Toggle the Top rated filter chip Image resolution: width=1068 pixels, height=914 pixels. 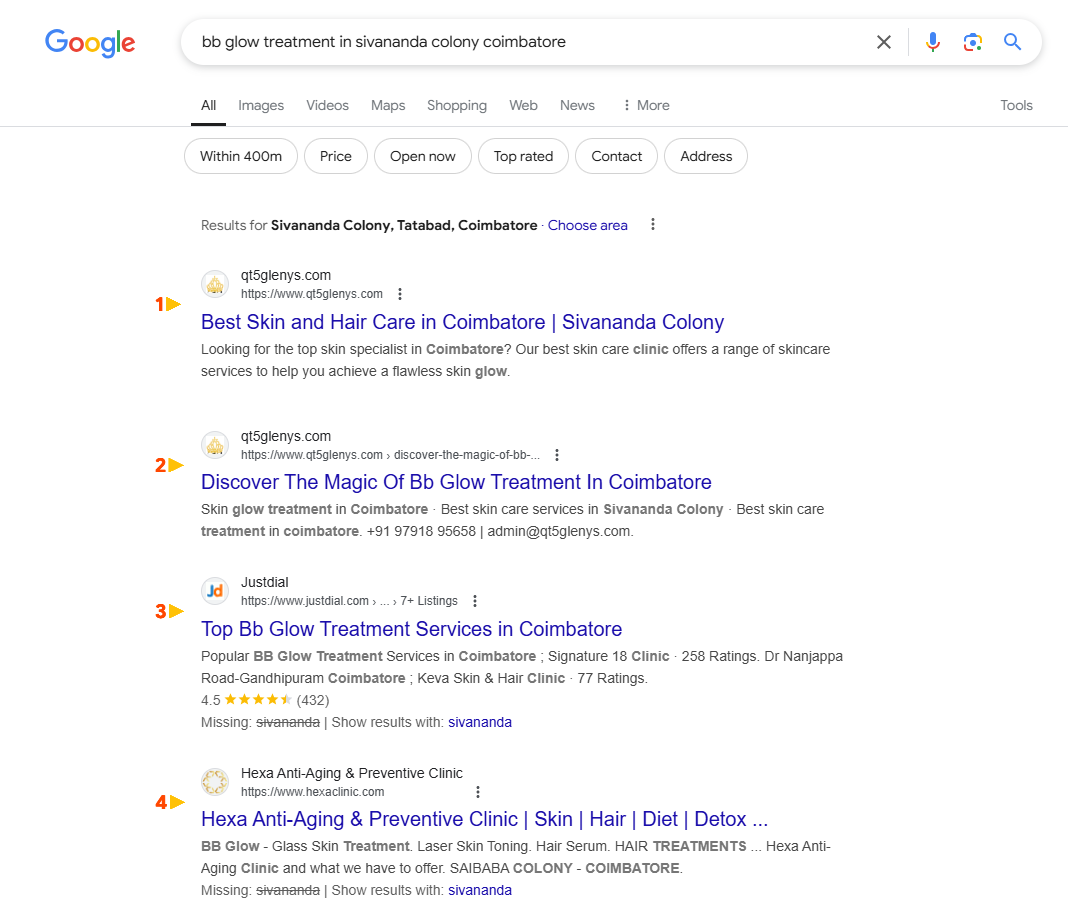pos(523,156)
